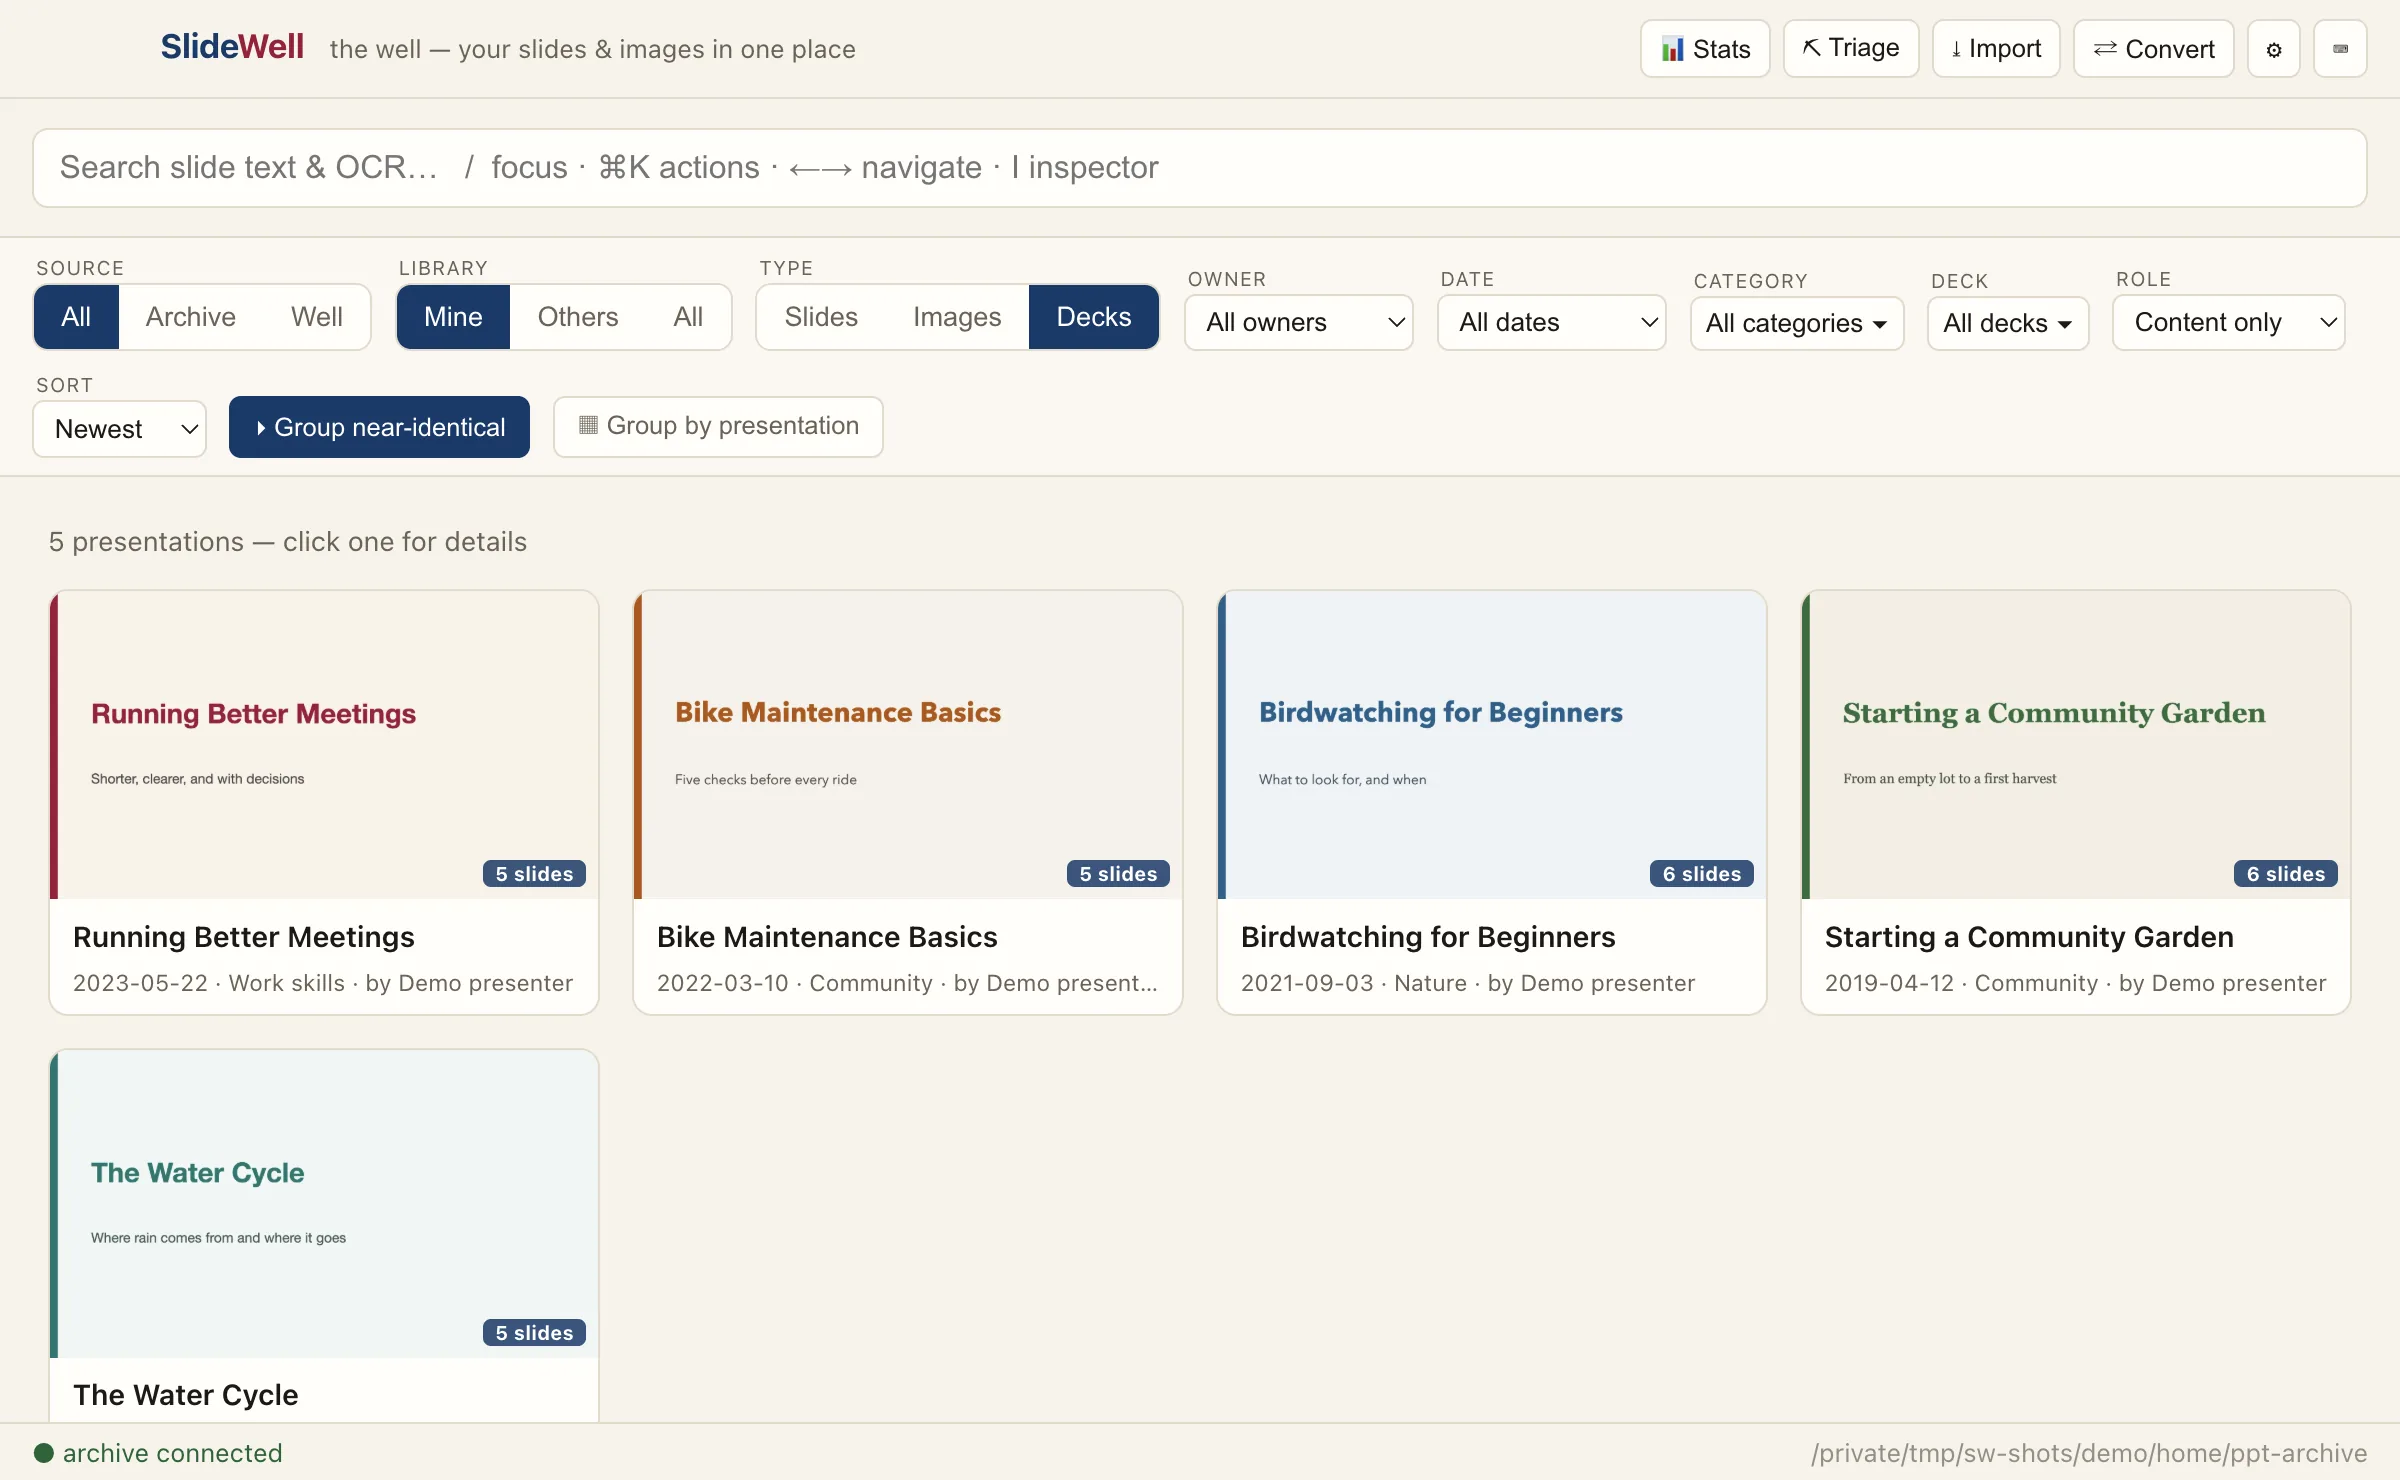Open the All dates dropdown
Viewport: 2400px width, 1480px height.
1552,322
